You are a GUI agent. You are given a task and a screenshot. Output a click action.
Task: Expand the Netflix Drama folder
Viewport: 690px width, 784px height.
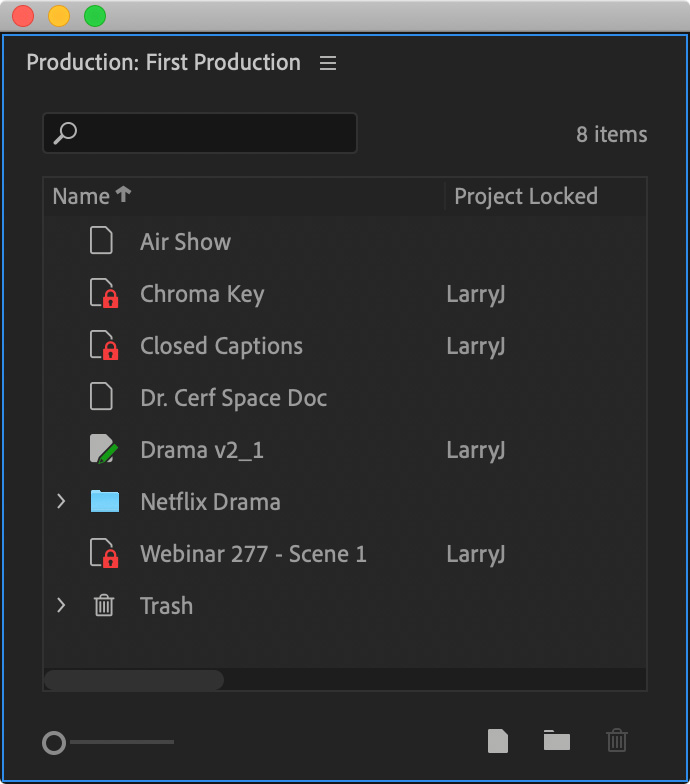click(x=61, y=501)
